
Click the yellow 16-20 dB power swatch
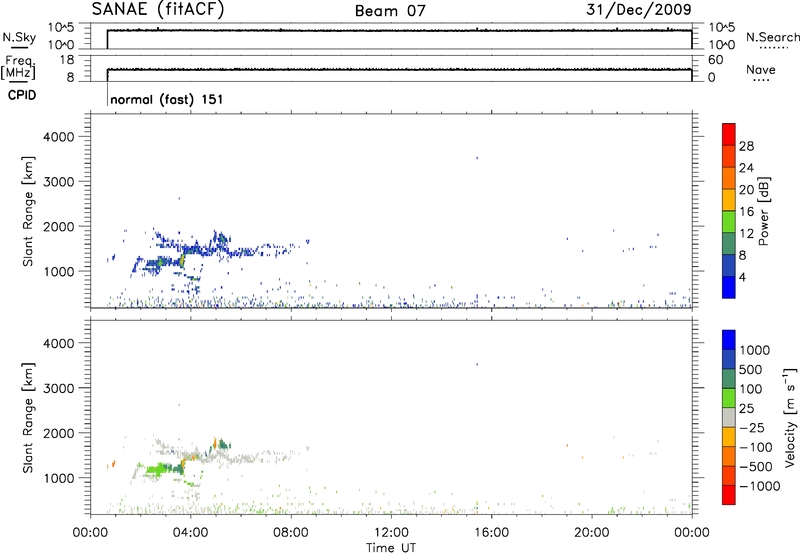point(729,199)
